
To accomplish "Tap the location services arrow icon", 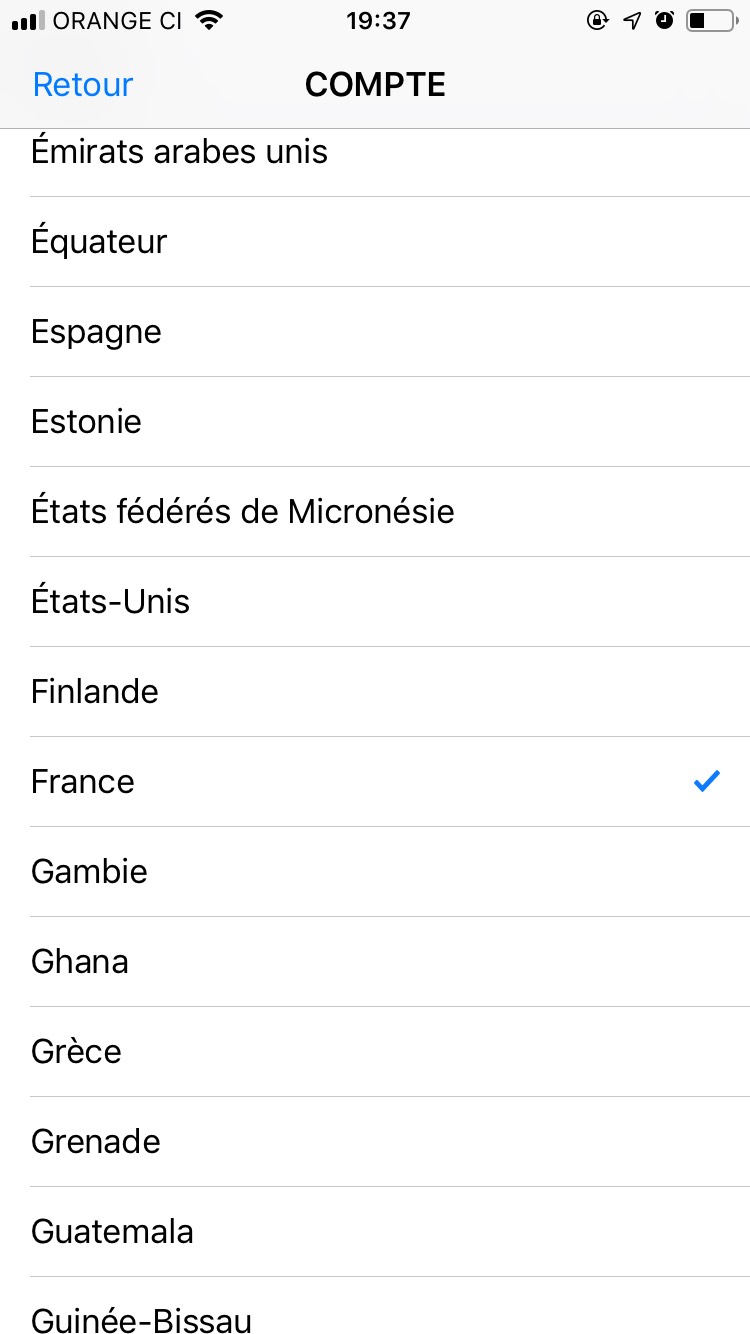I will tap(631, 21).
